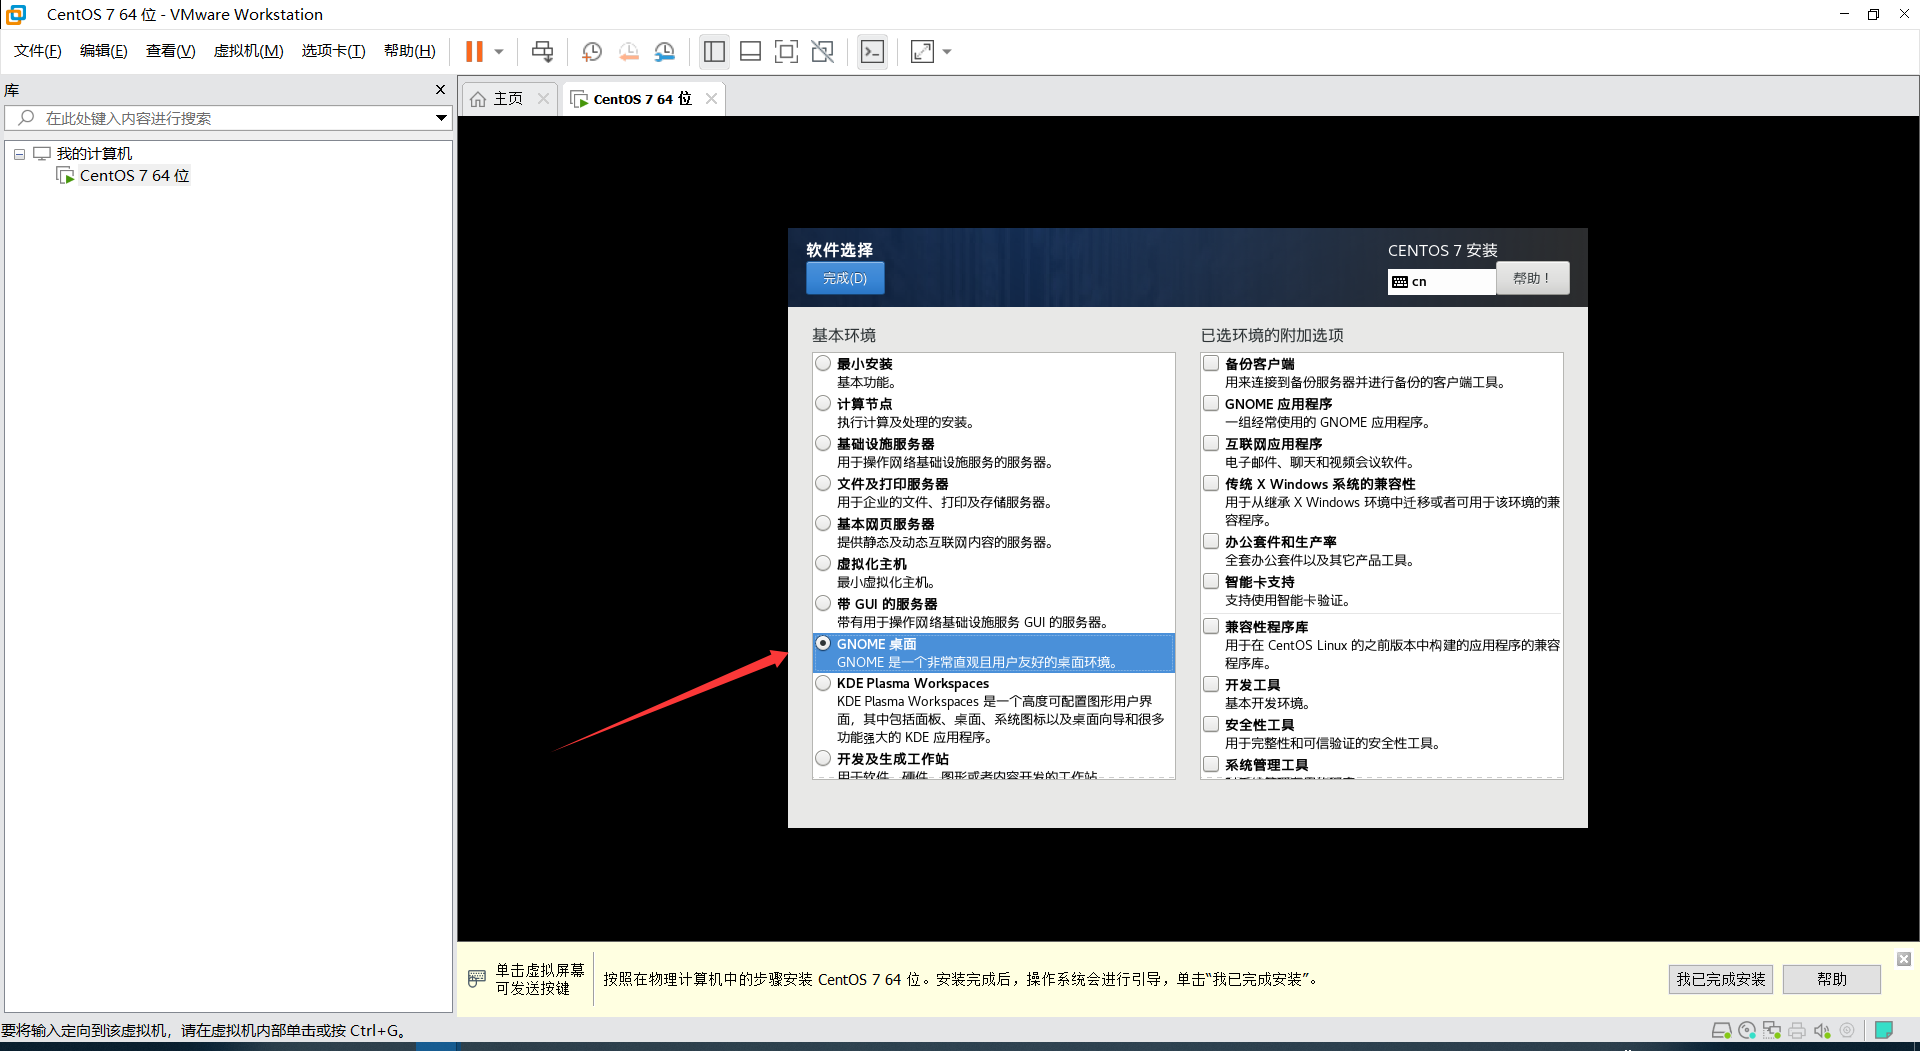Open the 查看(V) menu

(171, 51)
